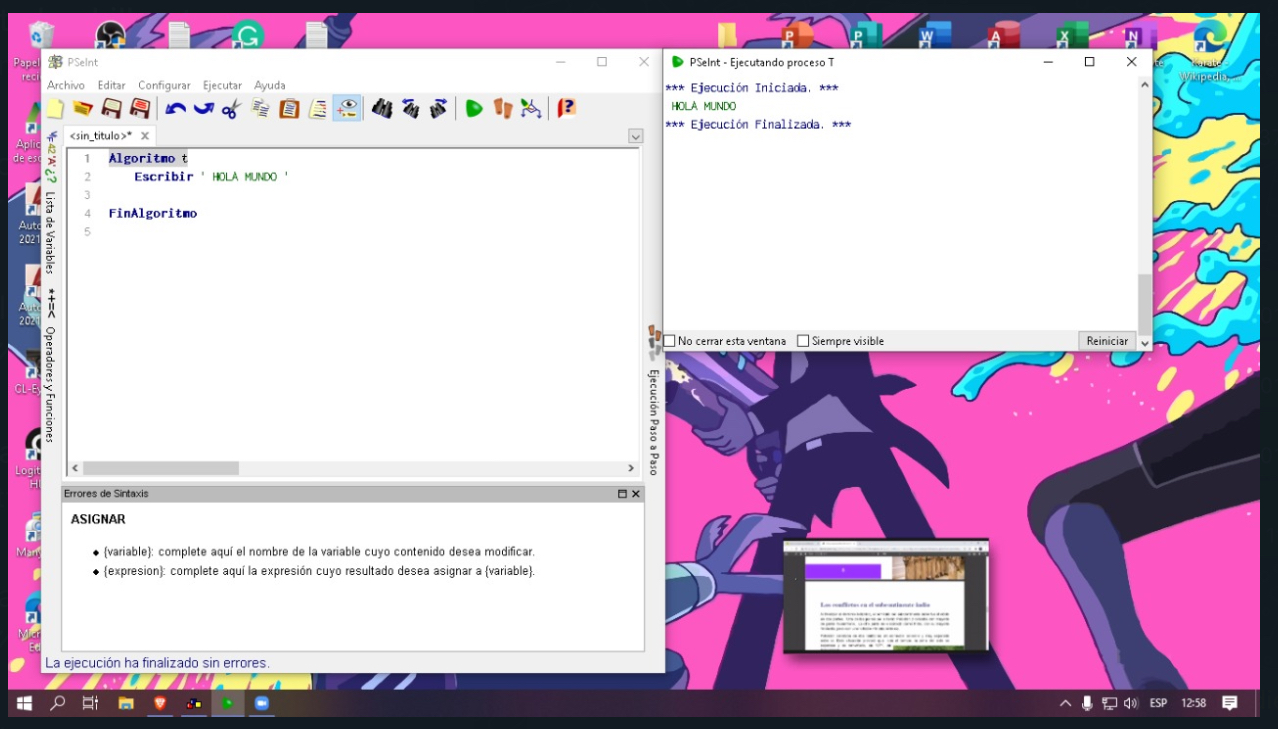Maximize the Errores de Sintaxis panel
This screenshot has height=729, width=1278.
coord(622,494)
